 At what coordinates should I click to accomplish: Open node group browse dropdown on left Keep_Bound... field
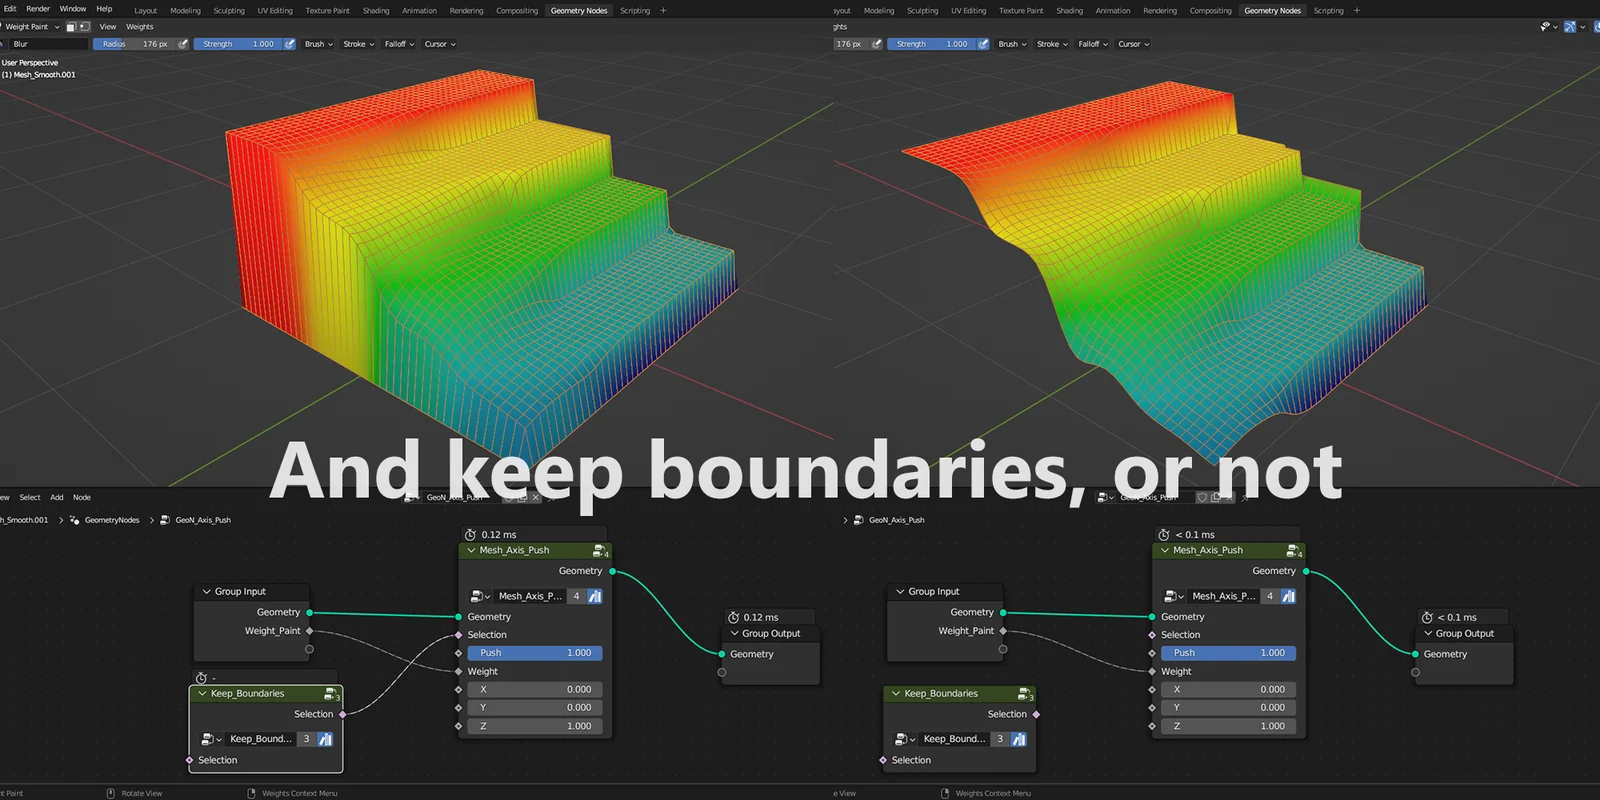[211, 739]
